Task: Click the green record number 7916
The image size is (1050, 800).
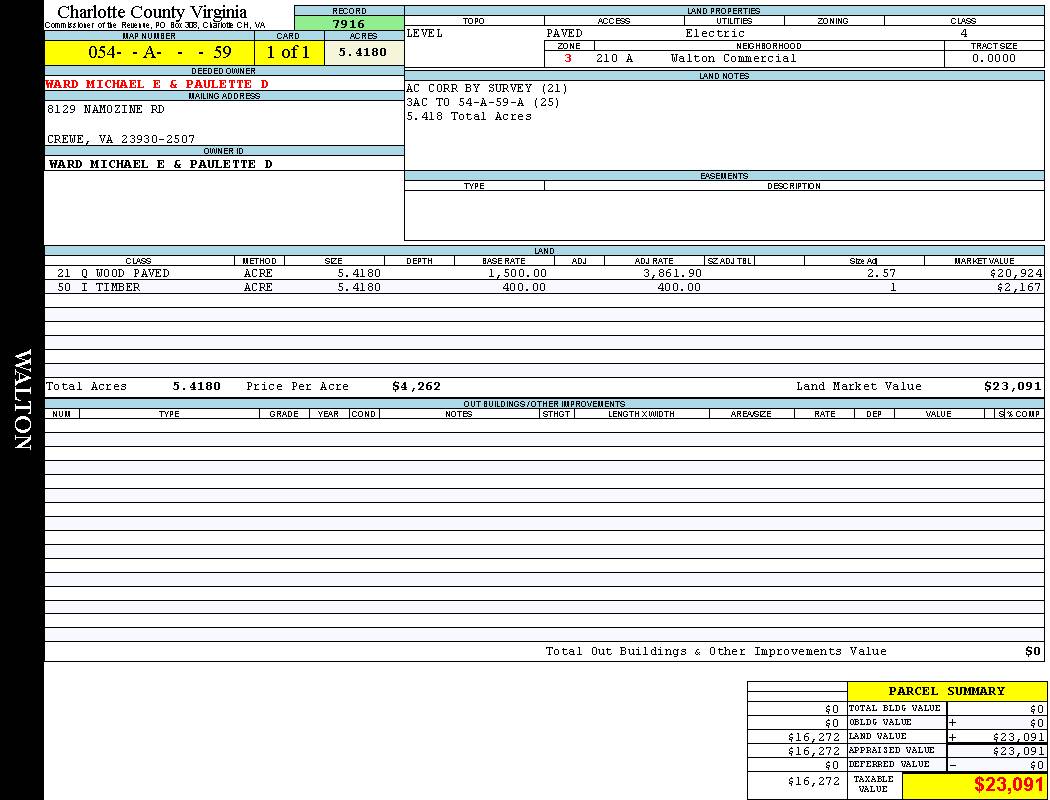Action: [x=348, y=24]
